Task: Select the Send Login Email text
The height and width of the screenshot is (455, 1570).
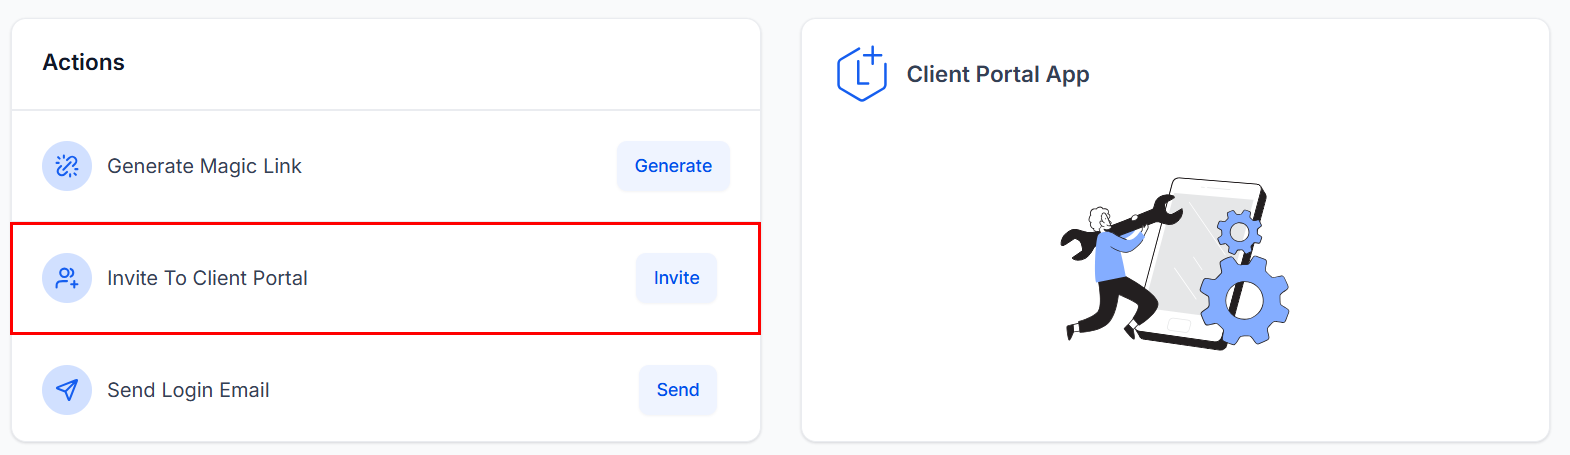Action: 188,390
